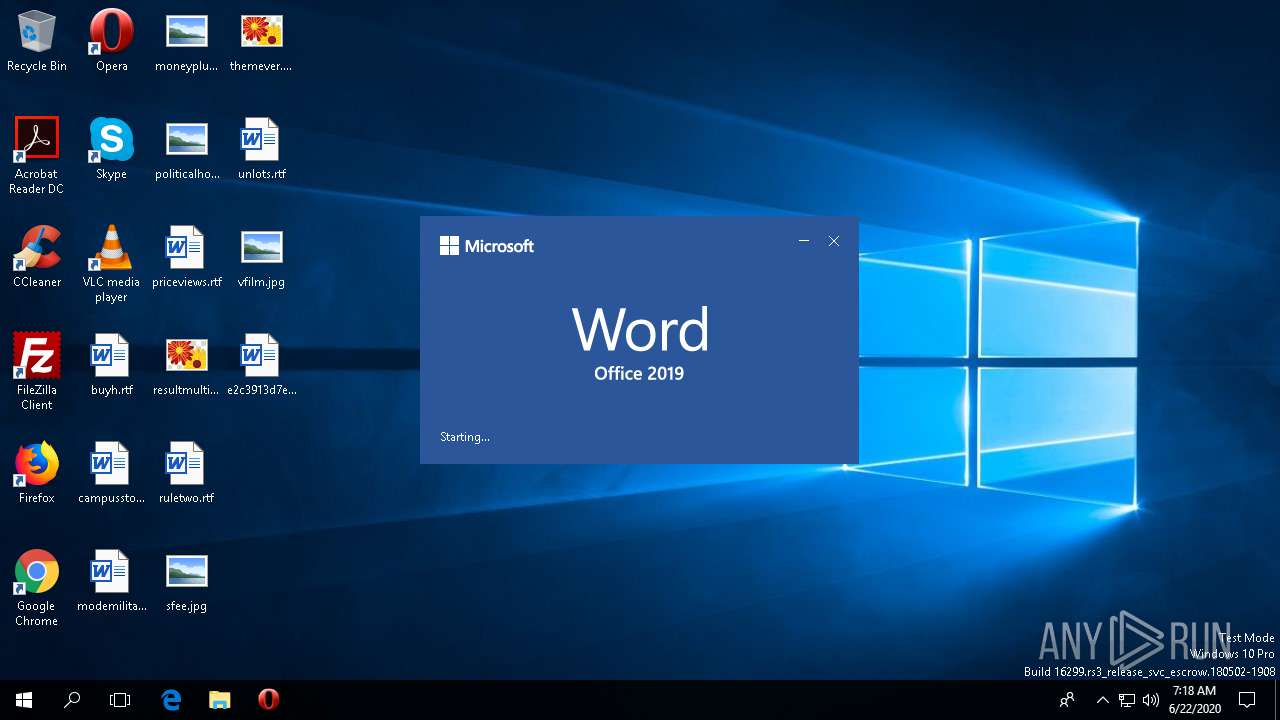
Task: Select the sfee.jpg image file
Action: 187,581
